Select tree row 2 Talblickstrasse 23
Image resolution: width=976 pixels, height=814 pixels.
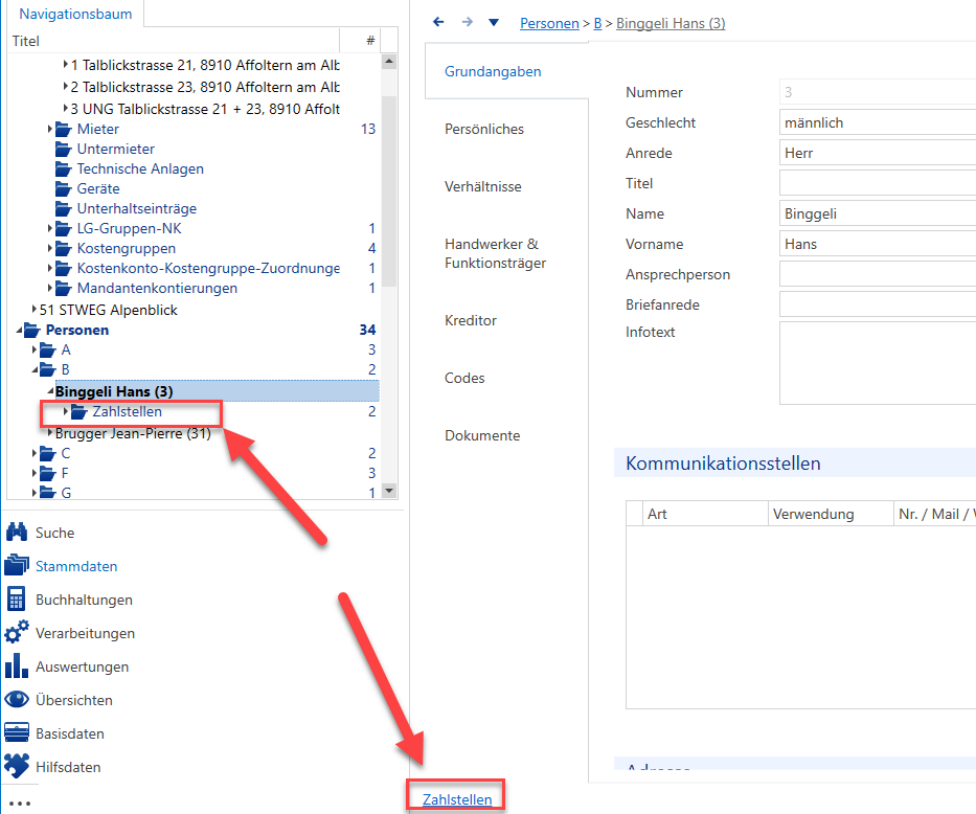coord(205,87)
